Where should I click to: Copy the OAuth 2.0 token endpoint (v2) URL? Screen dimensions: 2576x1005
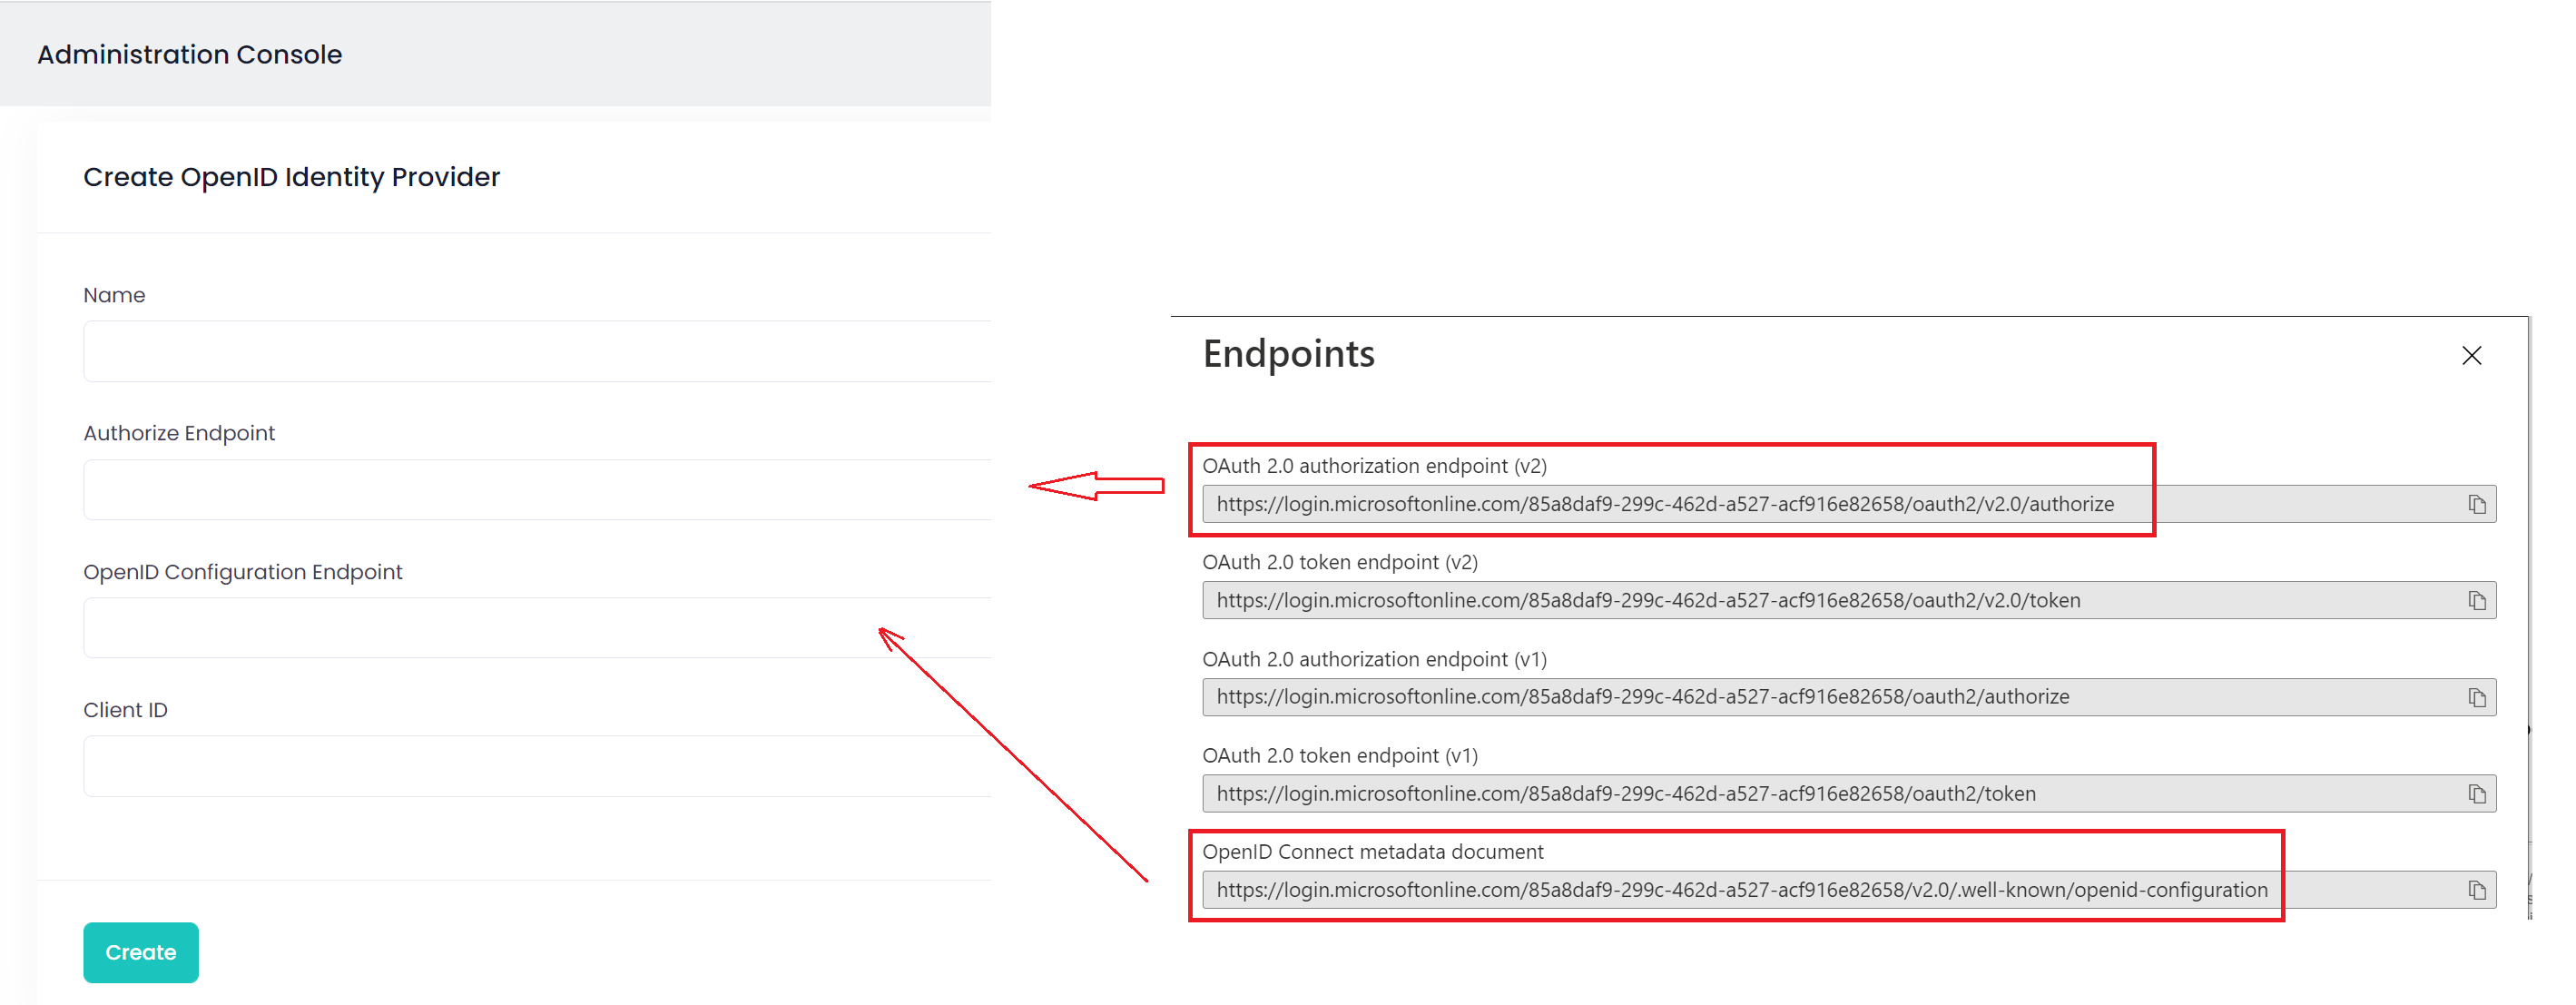tap(2476, 601)
